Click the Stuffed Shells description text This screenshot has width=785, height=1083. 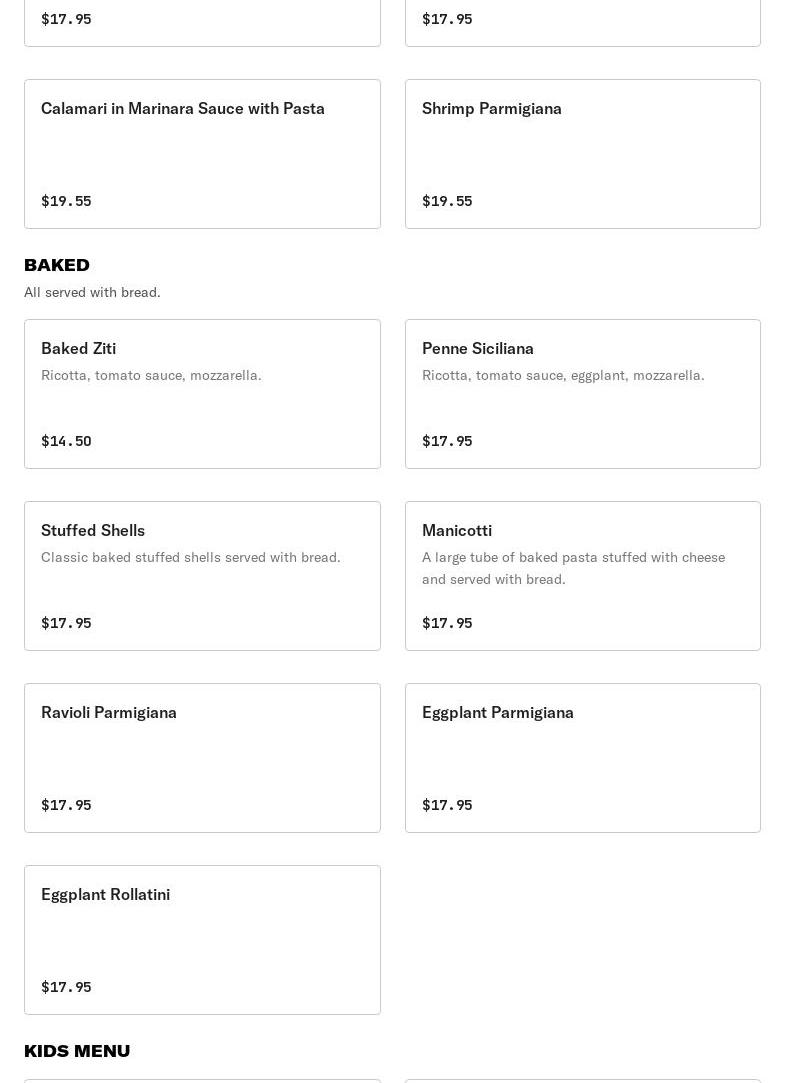190,557
